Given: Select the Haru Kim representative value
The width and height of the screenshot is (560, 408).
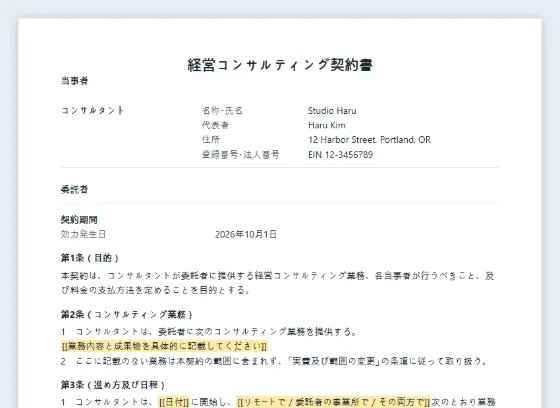Looking at the screenshot, I should pyautogui.click(x=327, y=125).
